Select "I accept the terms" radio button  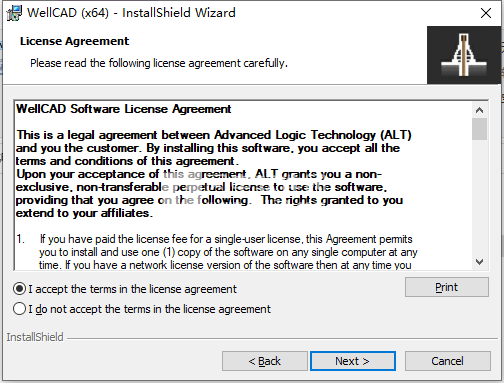[x=19, y=289]
